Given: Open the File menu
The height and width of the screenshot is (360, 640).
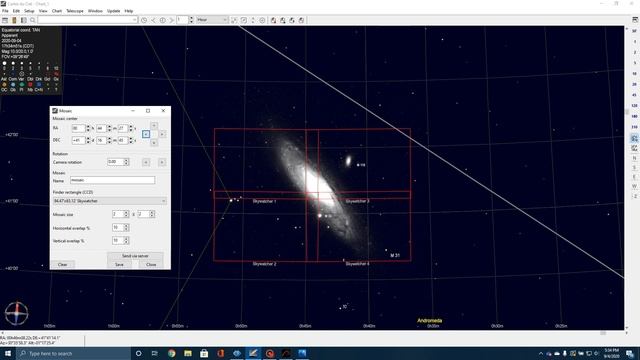Looking at the screenshot, I should click(5, 11).
